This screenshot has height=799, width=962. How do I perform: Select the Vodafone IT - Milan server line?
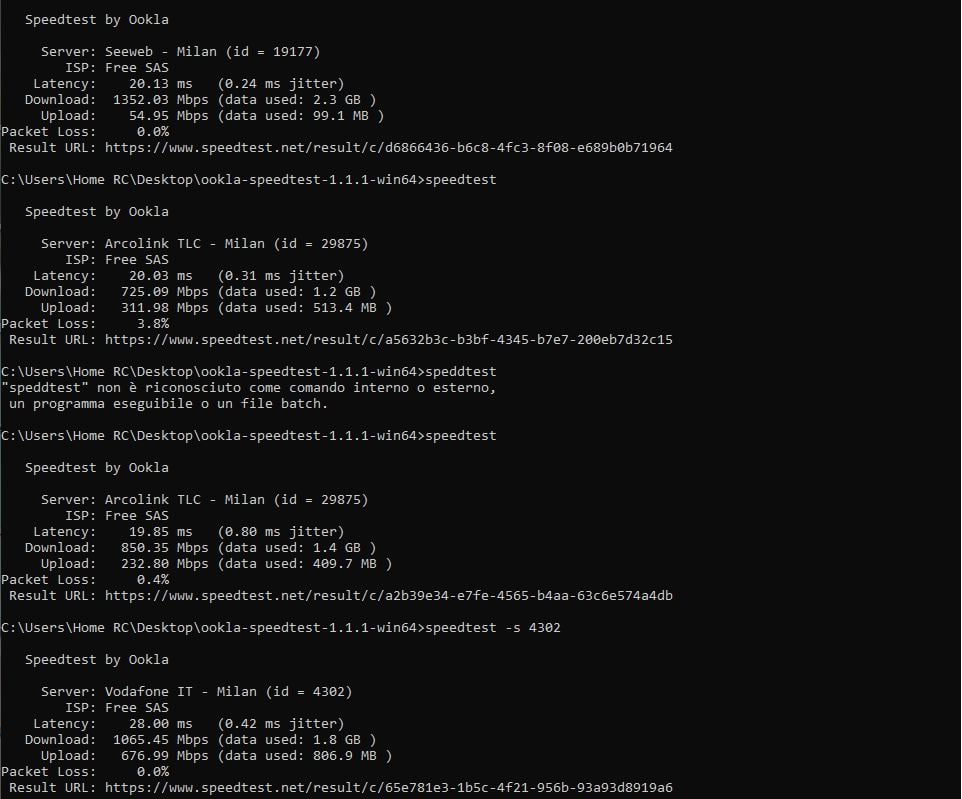(228, 692)
